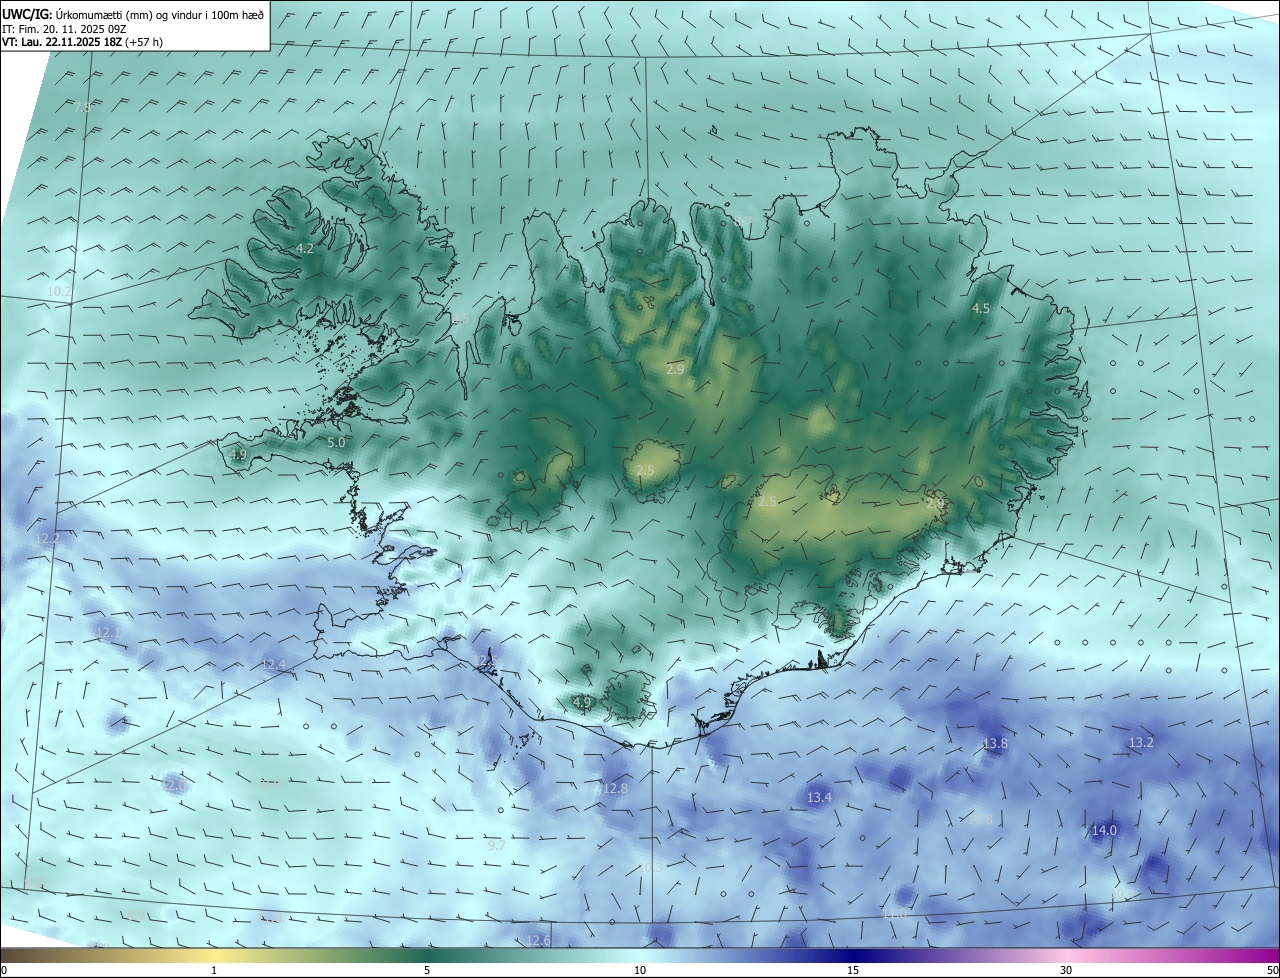Click the title line "Úrkomumætti (mm) og vindur í 100m hæð"

coord(159,14)
